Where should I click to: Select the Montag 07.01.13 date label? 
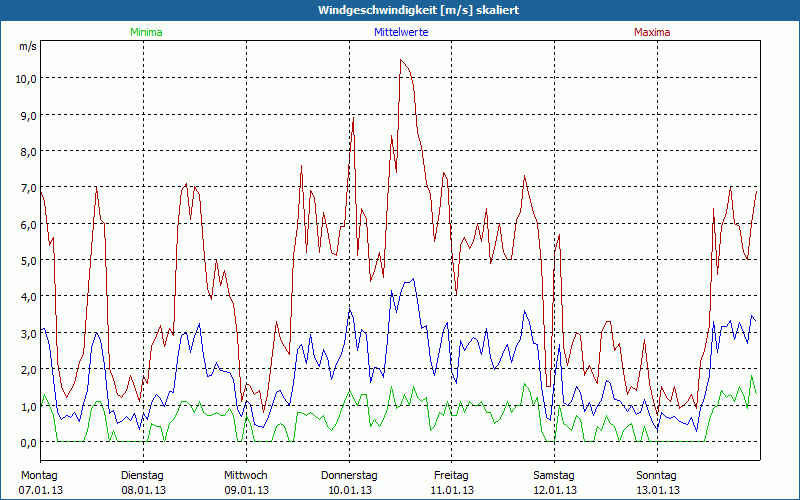39,483
